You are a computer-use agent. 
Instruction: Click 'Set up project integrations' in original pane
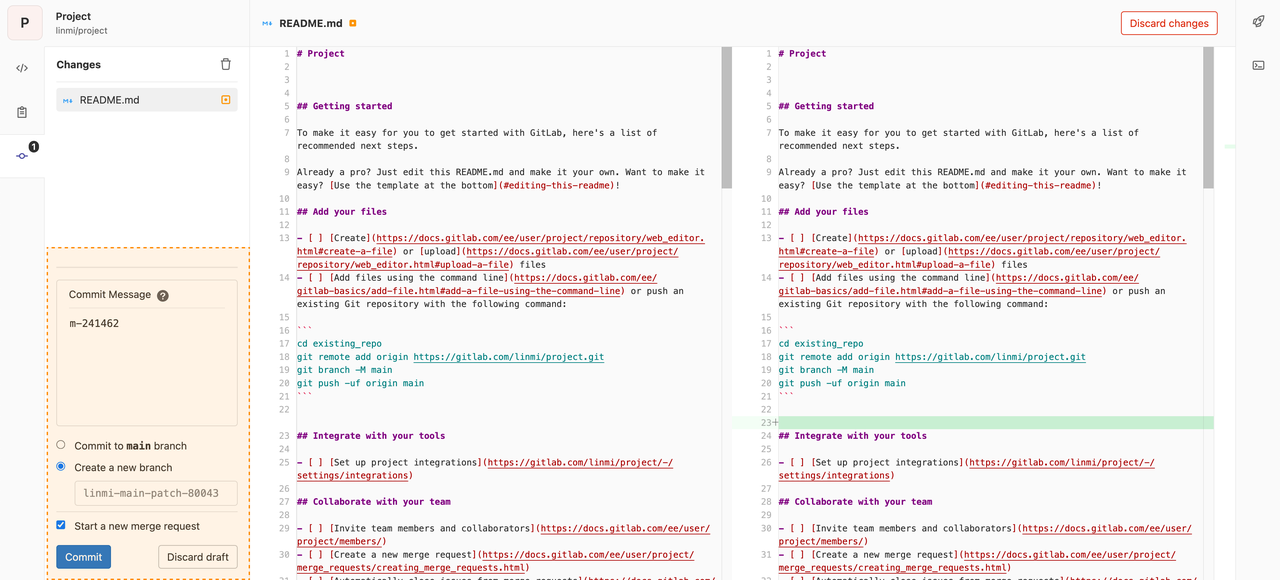point(405,463)
